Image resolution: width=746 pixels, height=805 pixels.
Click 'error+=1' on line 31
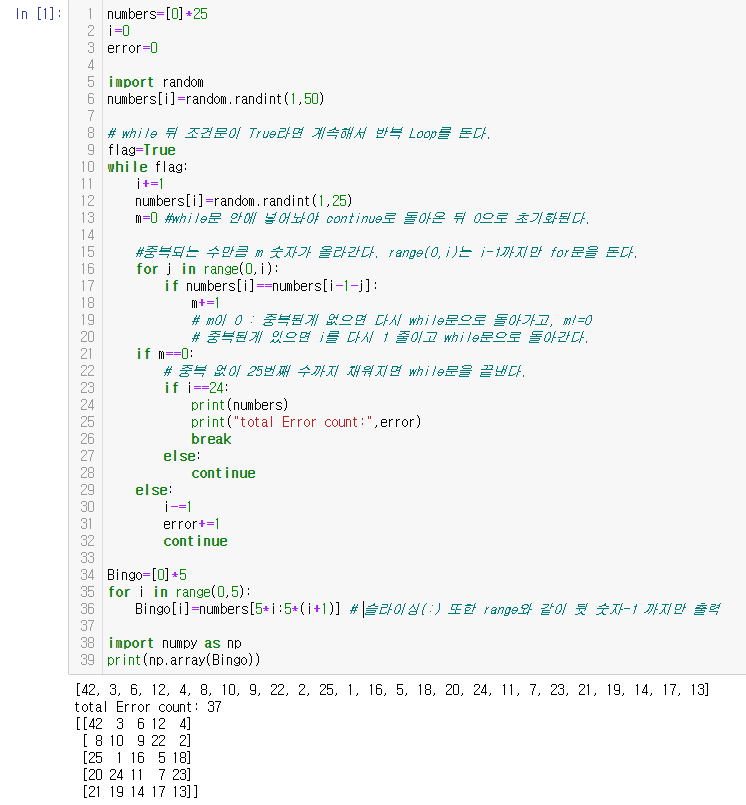[x=192, y=524]
